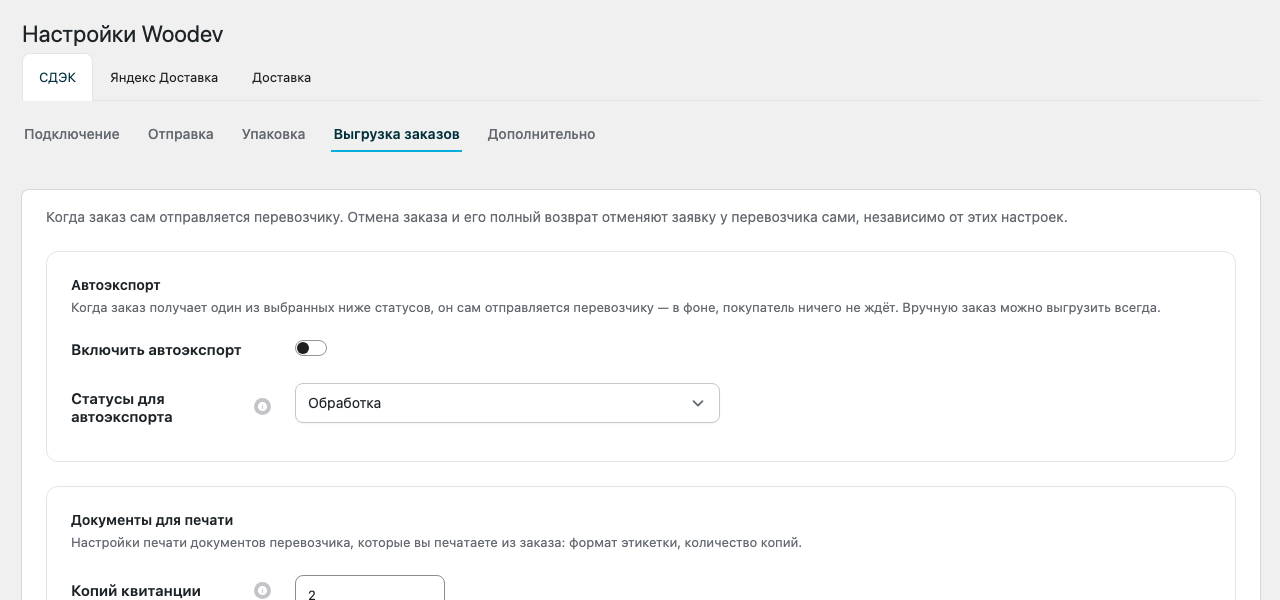1280x600 pixels.
Task: Open the СДЭК tab
Action: 58,77
